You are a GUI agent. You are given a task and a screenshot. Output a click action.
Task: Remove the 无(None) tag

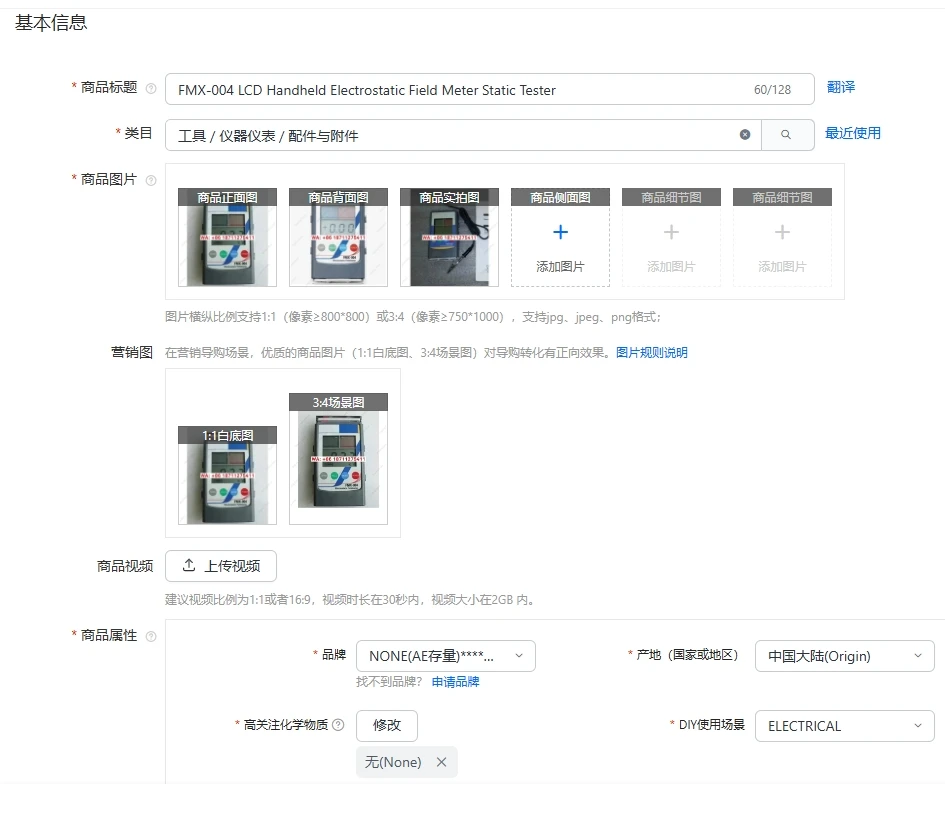[442, 762]
